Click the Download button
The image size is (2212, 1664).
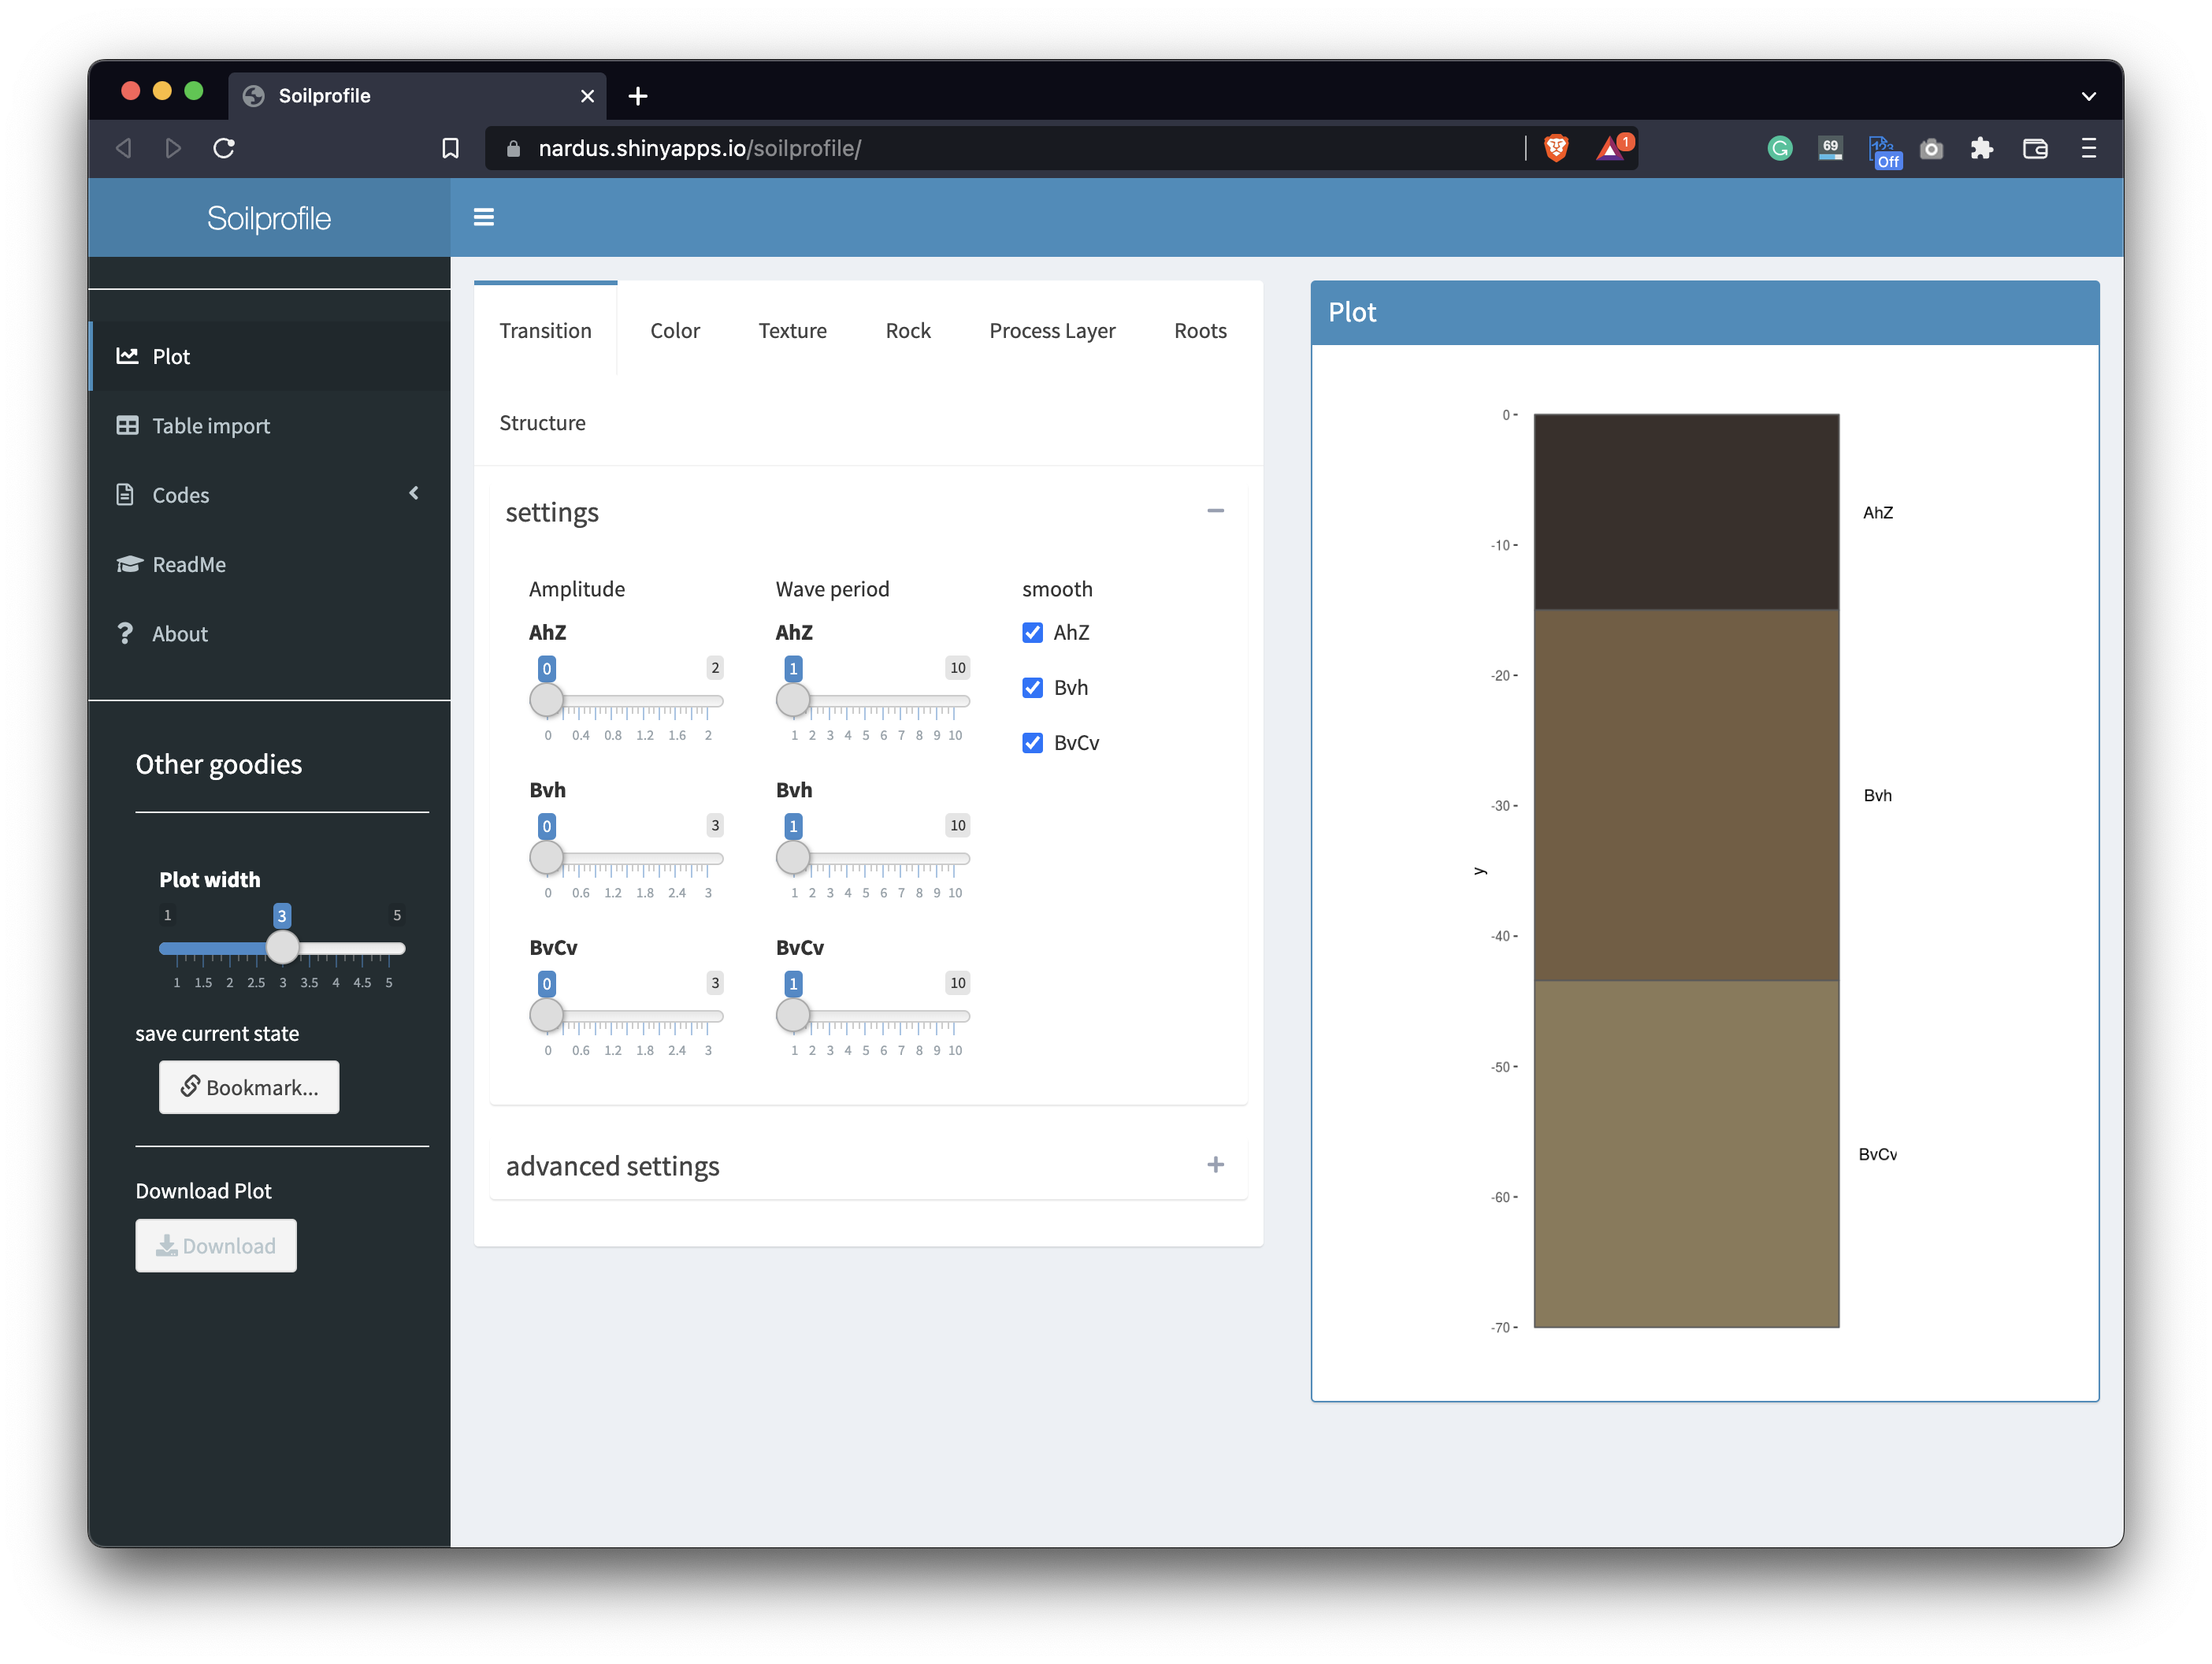(215, 1245)
